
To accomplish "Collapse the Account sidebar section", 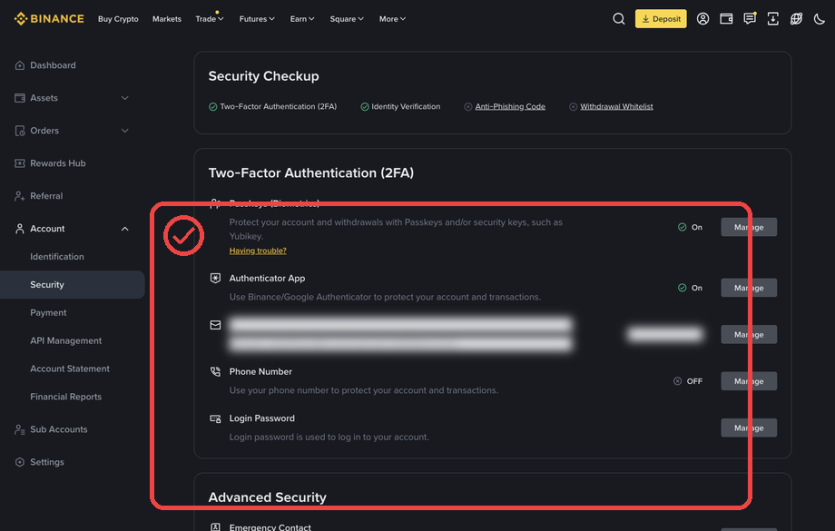I will point(125,228).
